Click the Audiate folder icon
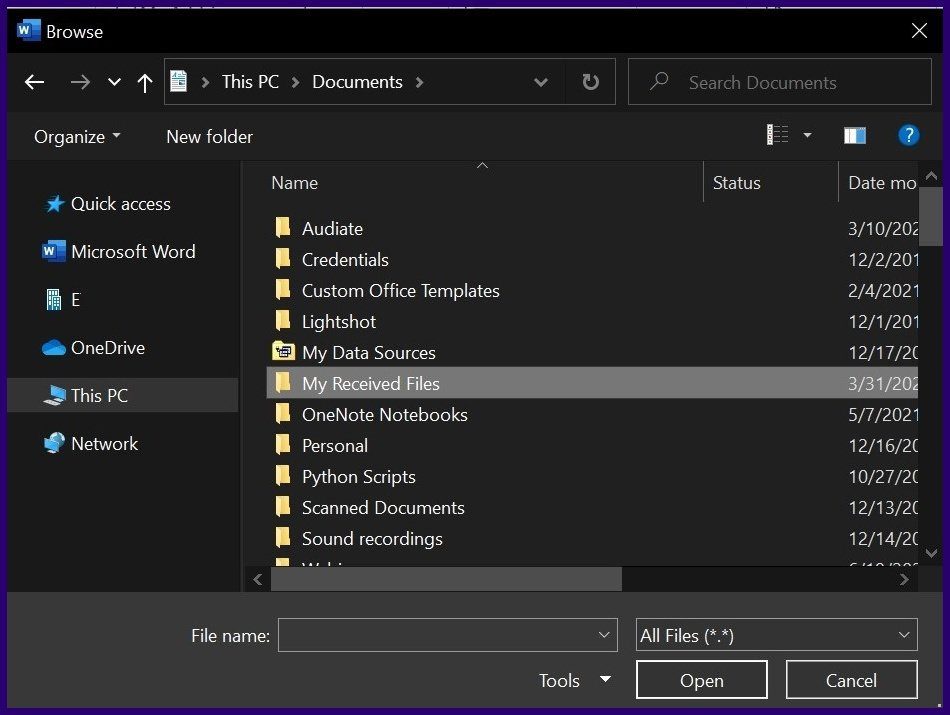This screenshot has width=950, height=715. click(x=282, y=227)
